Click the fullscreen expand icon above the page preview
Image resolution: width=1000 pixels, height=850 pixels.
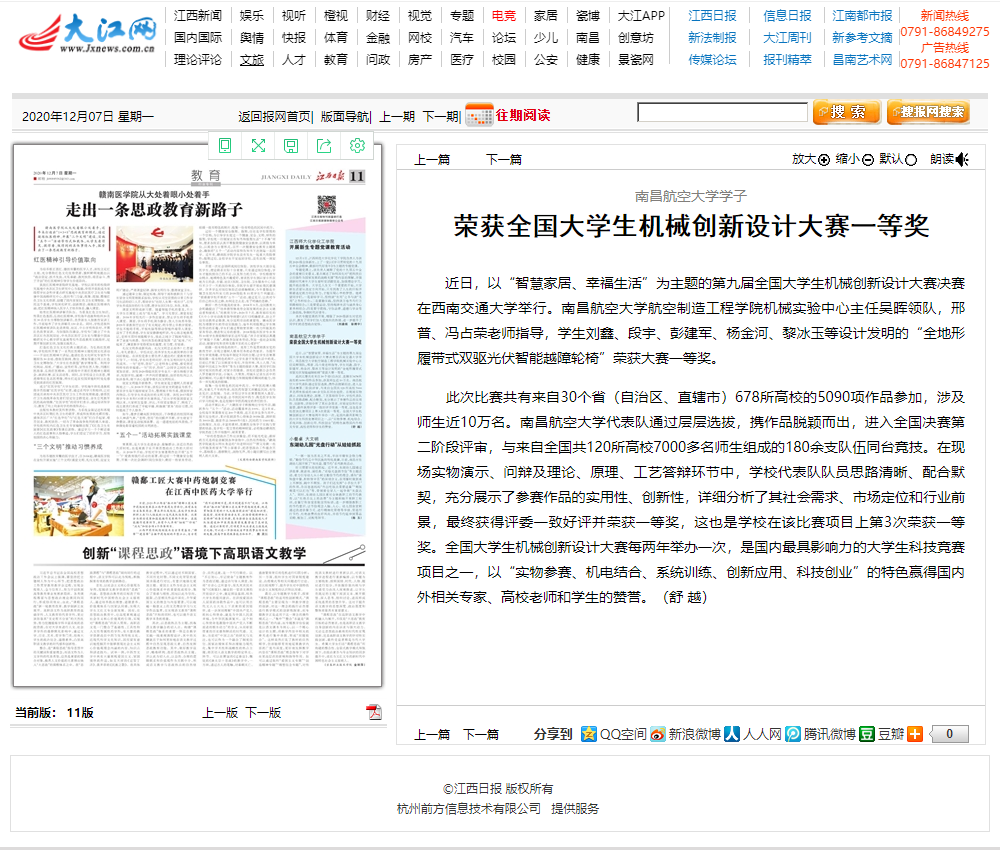click(x=258, y=146)
